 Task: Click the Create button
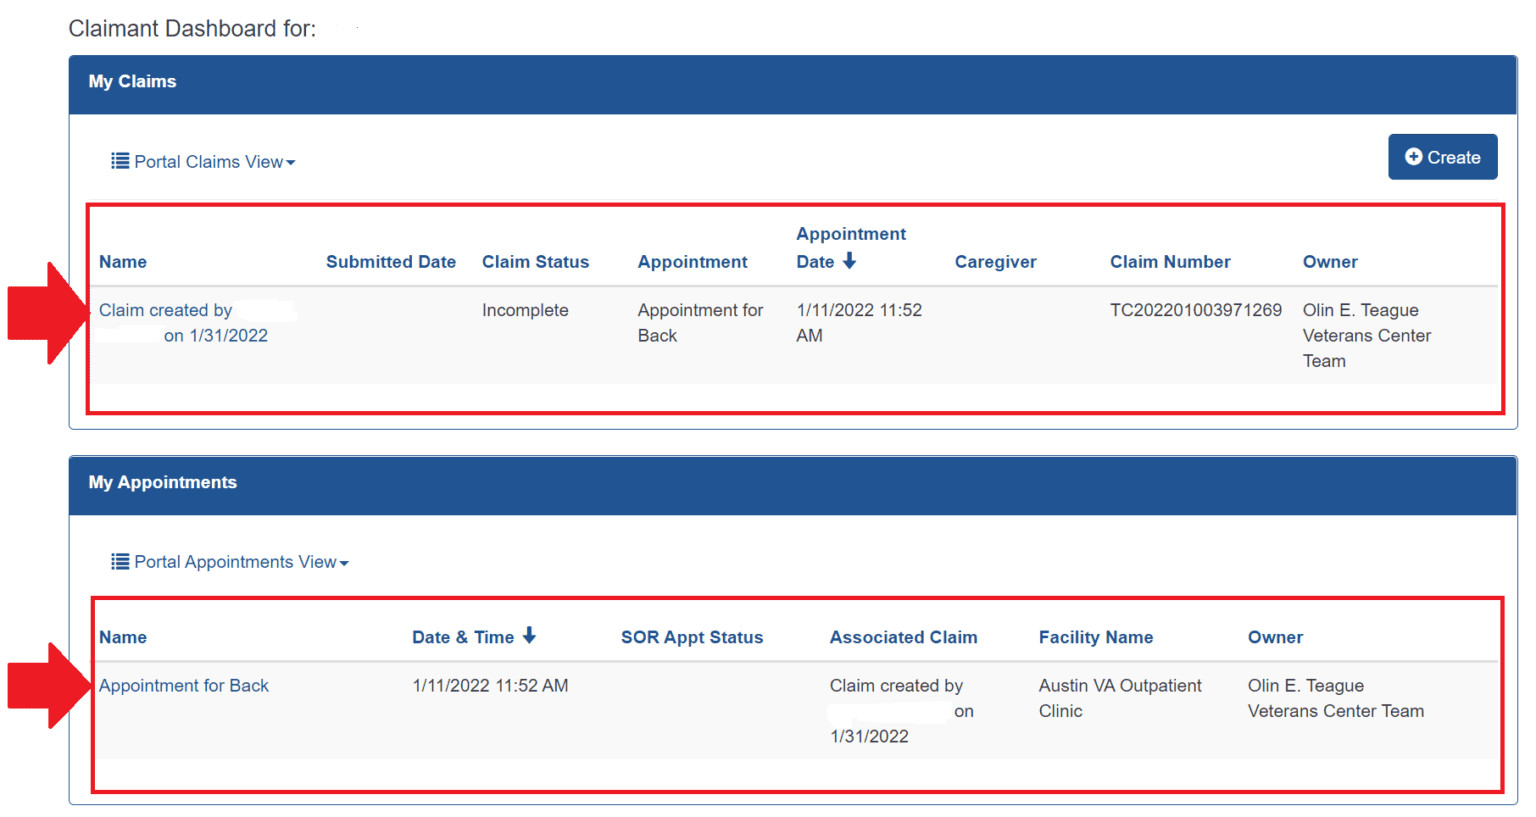[x=1442, y=157]
